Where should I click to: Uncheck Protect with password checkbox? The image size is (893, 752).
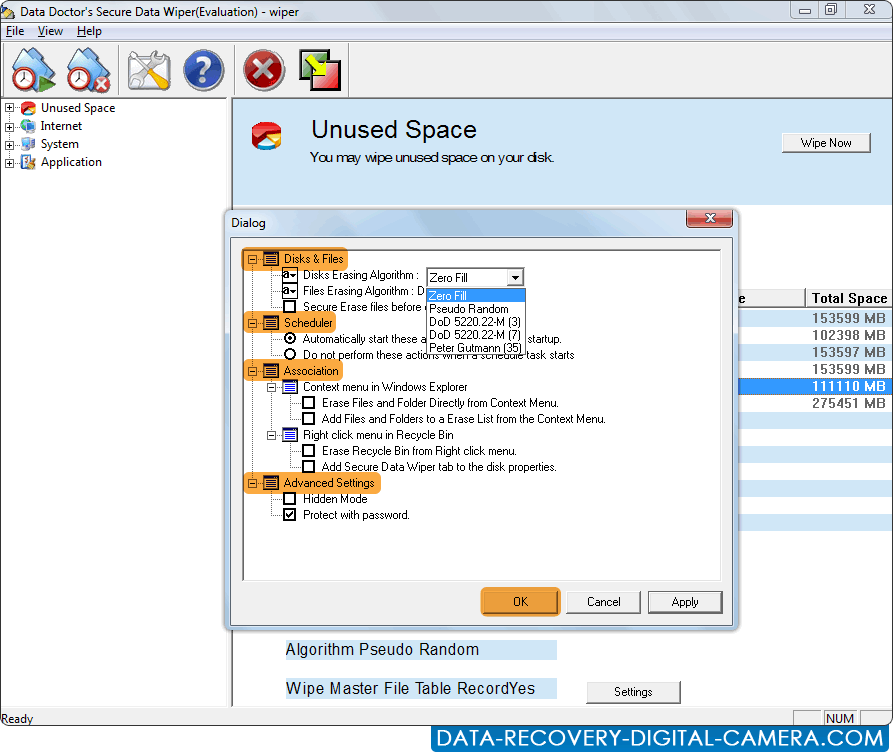click(290, 515)
